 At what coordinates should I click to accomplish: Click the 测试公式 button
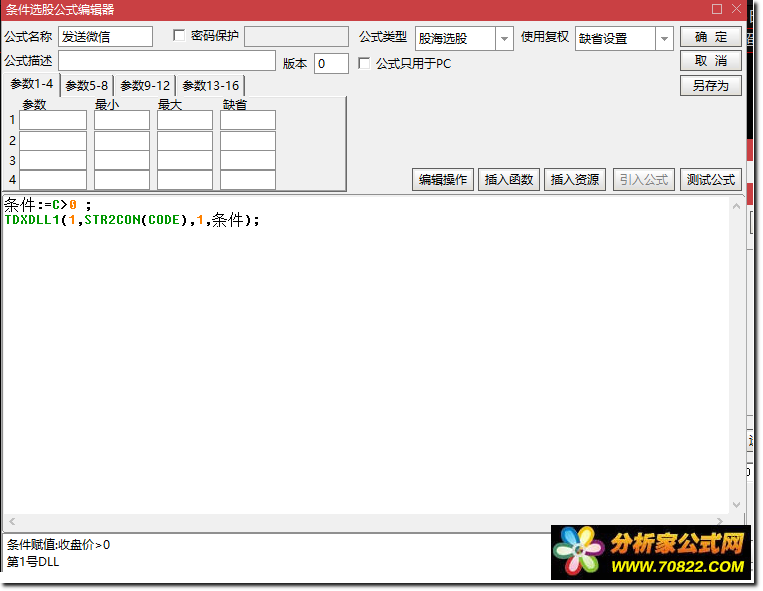point(710,180)
